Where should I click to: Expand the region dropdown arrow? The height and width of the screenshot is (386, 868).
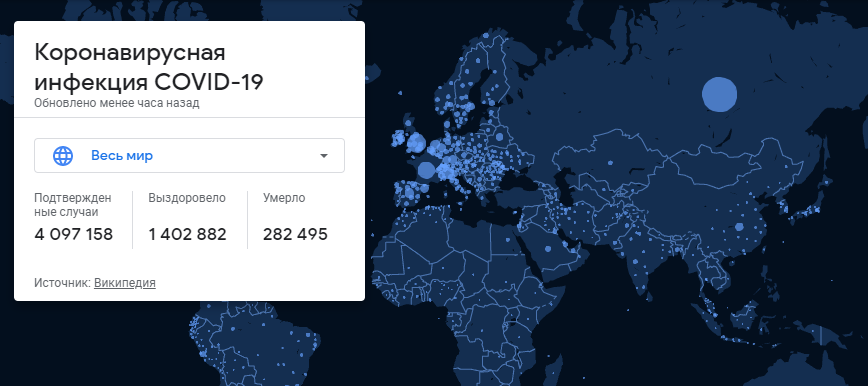click(x=324, y=156)
